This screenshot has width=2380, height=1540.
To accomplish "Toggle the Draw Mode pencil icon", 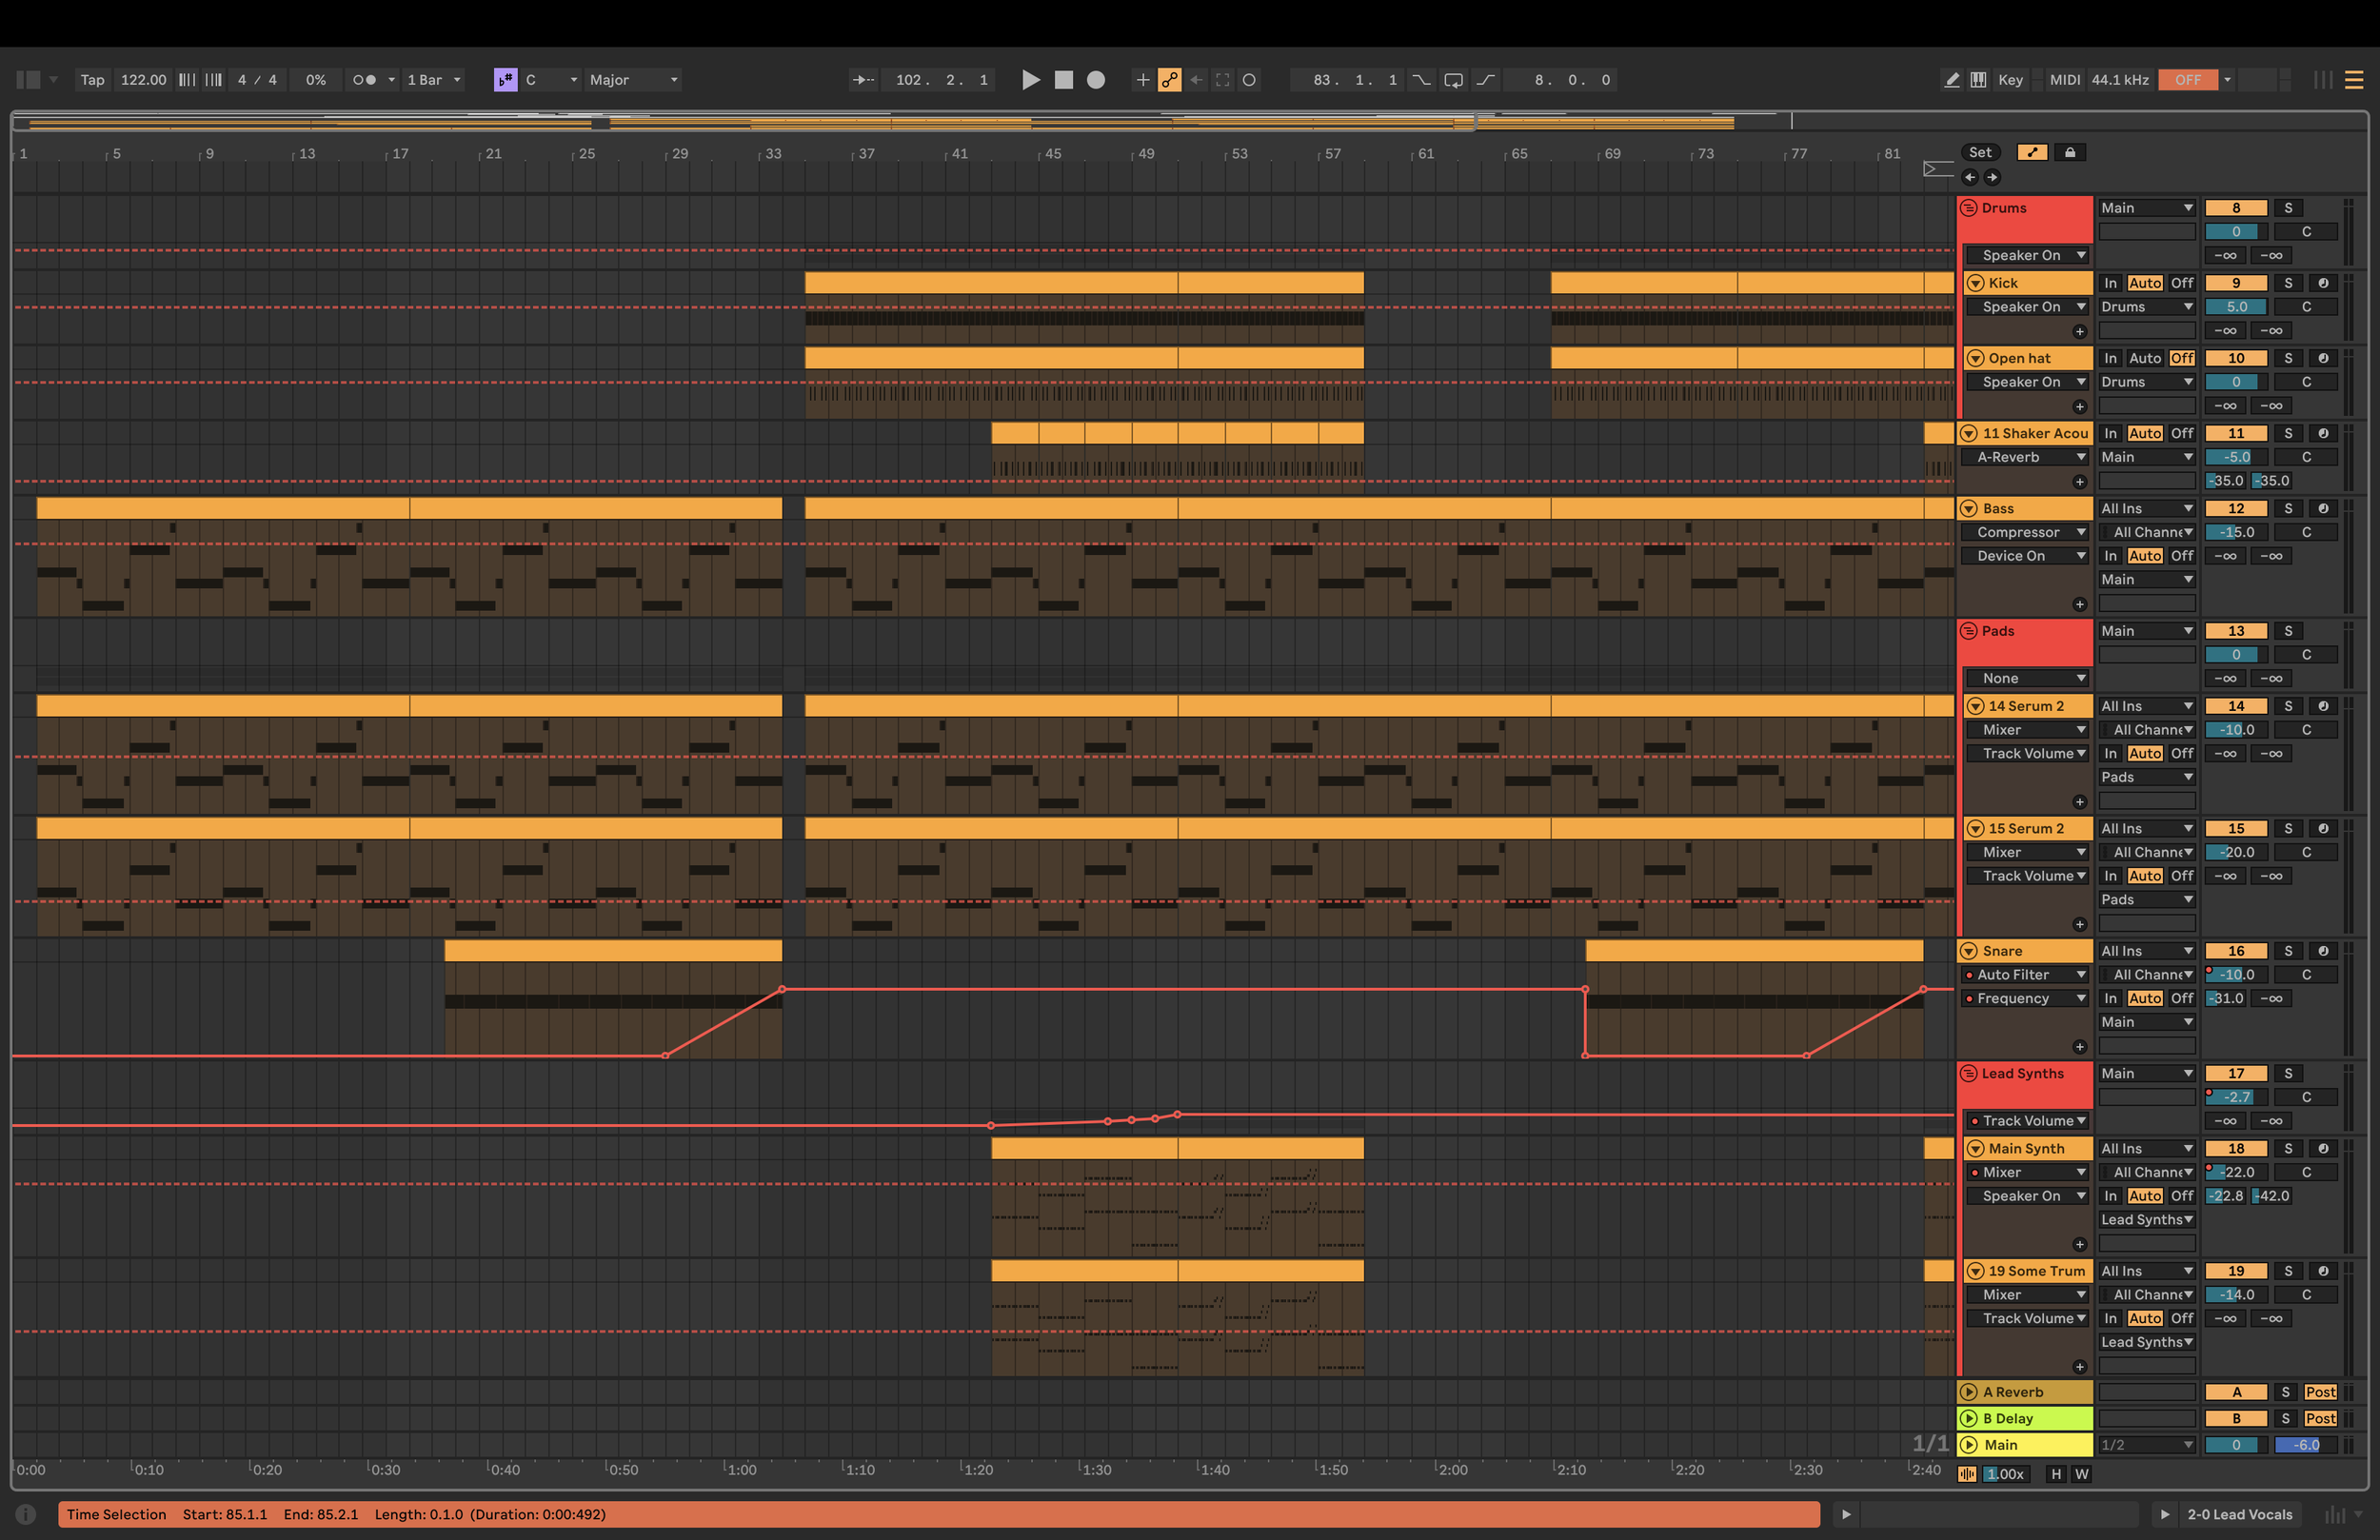I will tap(1951, 80).
